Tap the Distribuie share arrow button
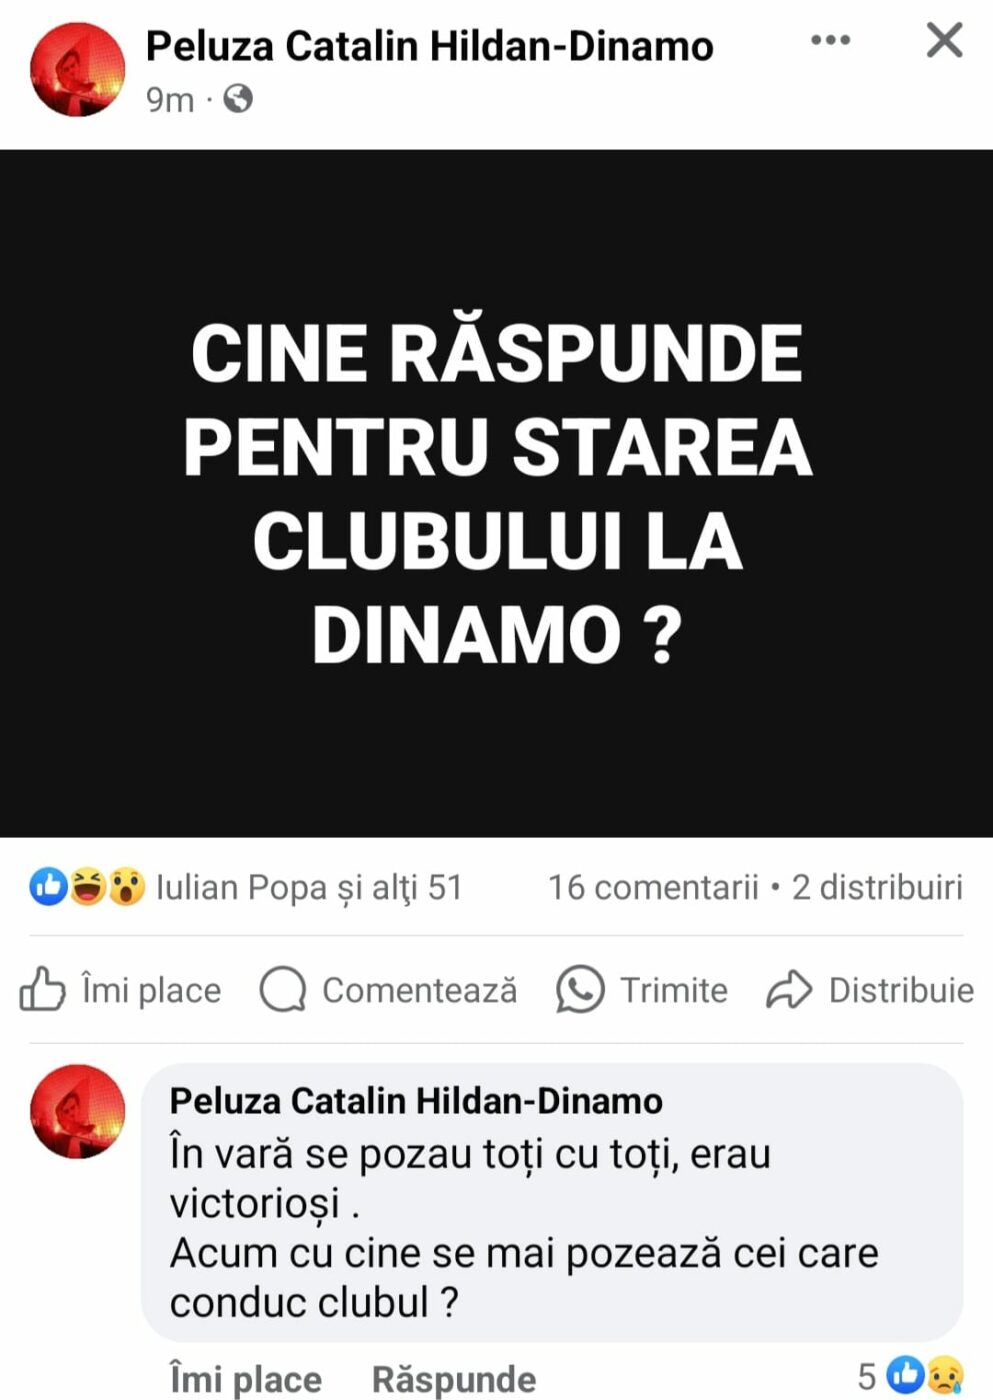Image resolution: width=993 pixels, height=1400 pixels. pos(870,990)
